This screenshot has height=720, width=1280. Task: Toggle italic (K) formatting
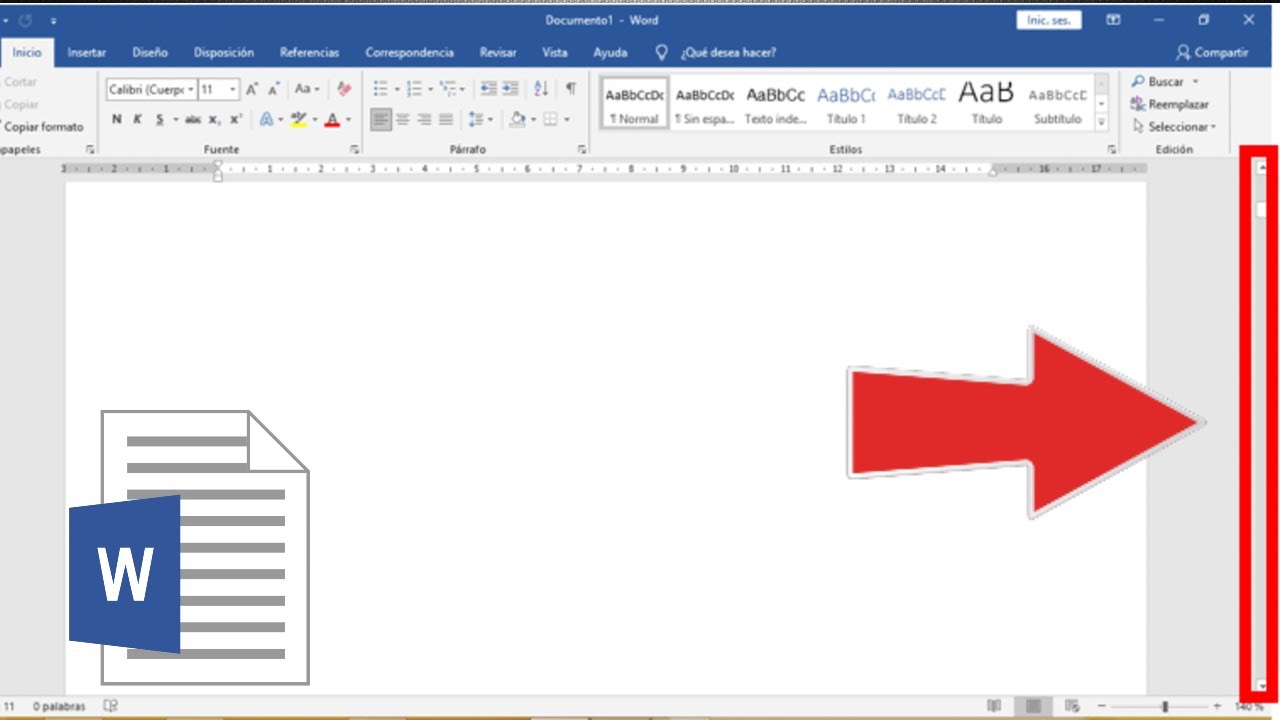click(x=137, y=119)
